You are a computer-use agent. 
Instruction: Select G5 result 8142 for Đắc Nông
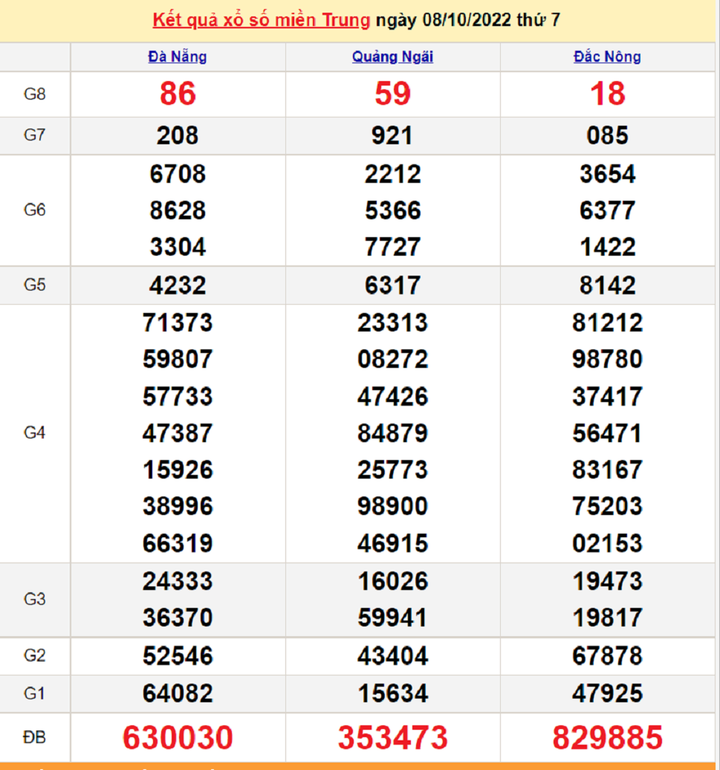607,285
